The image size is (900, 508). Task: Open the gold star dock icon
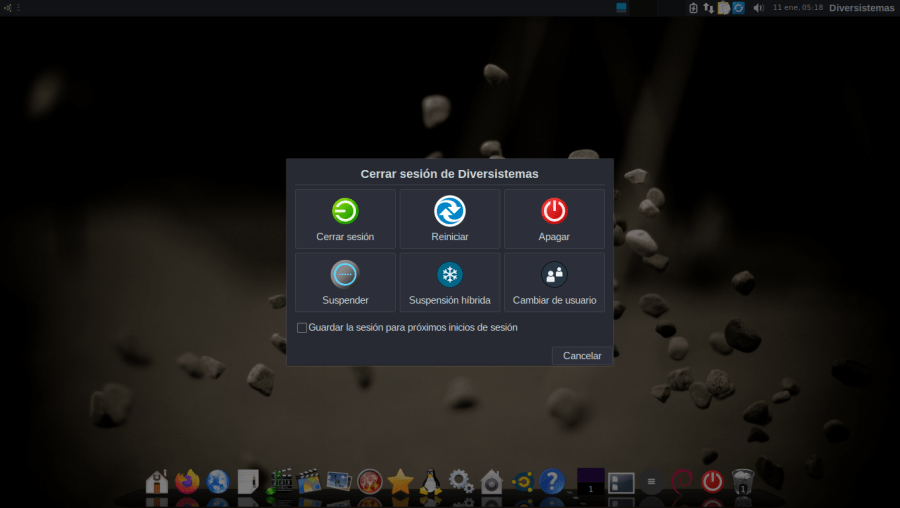pos(401,482)
